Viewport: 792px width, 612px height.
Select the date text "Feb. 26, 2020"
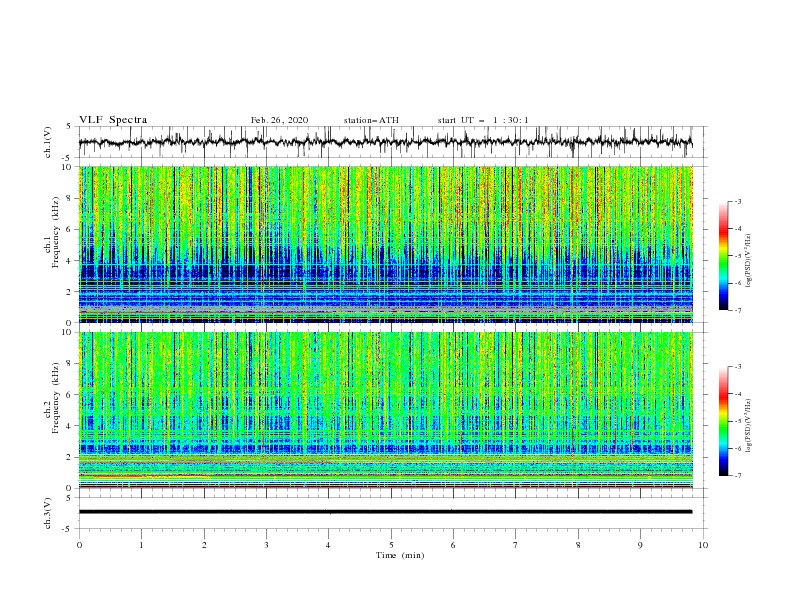tap(279, 120)
